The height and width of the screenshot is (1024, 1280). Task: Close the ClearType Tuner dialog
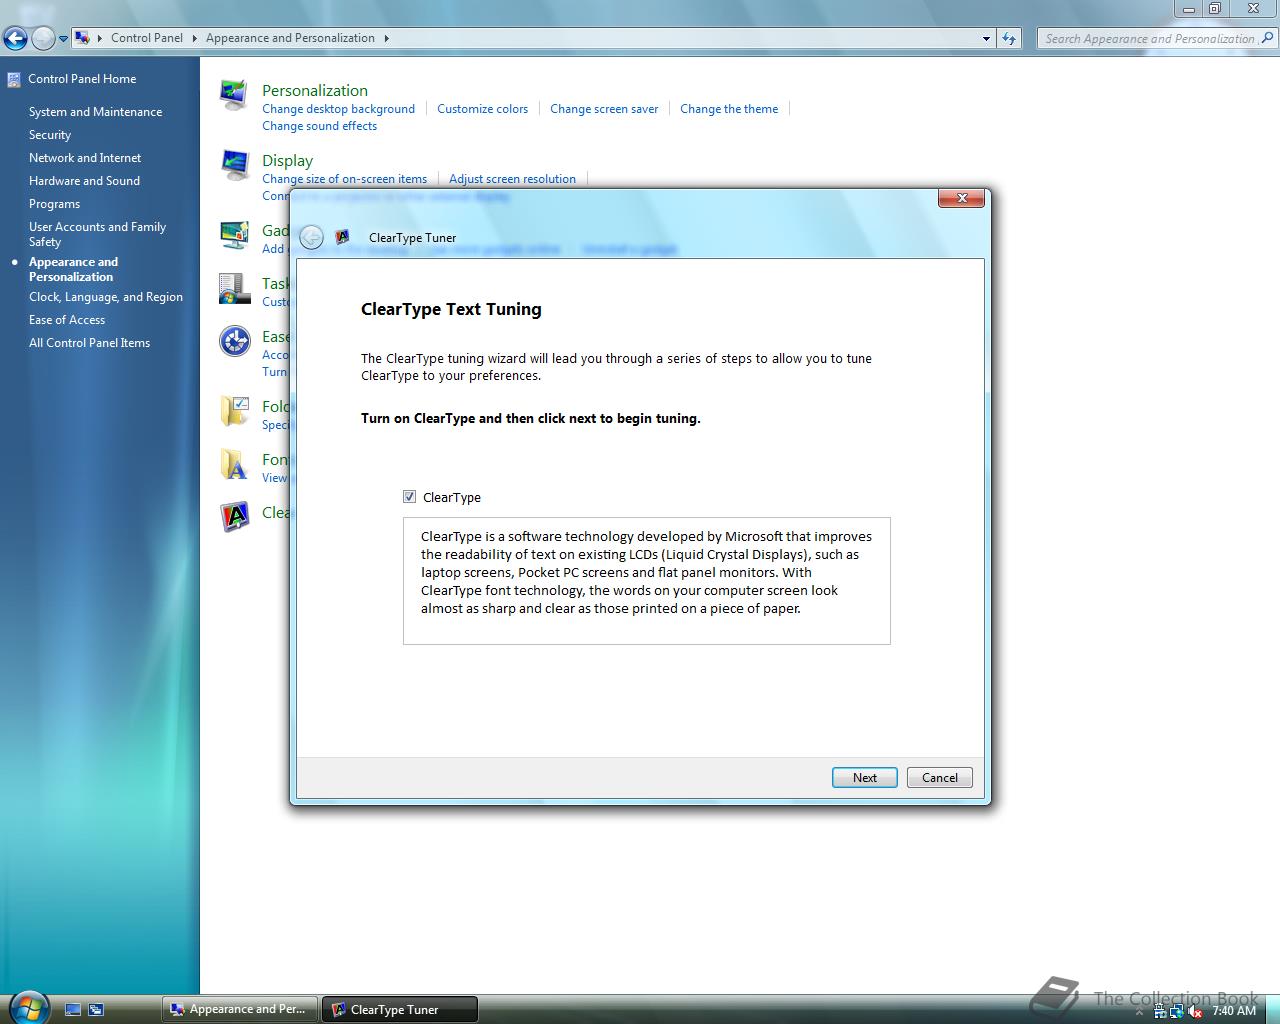point(961,198)
